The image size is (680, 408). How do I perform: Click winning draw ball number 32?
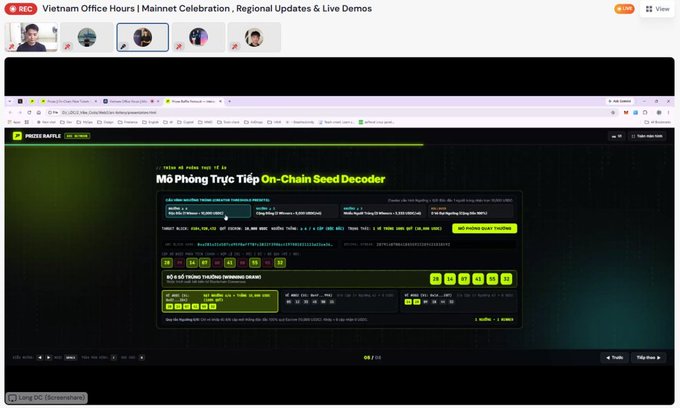point(507,279)
